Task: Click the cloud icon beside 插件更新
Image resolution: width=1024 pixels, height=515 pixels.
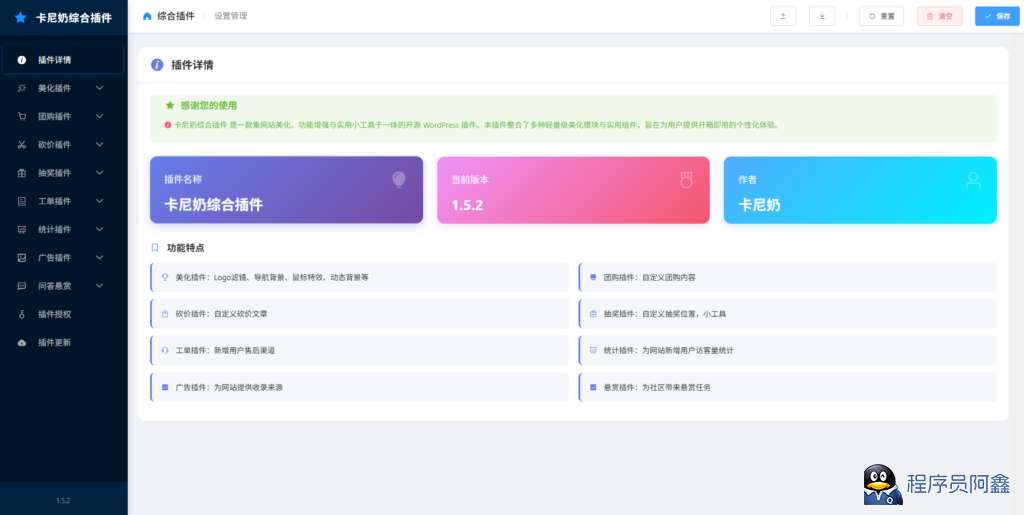Action: (21, 342)
